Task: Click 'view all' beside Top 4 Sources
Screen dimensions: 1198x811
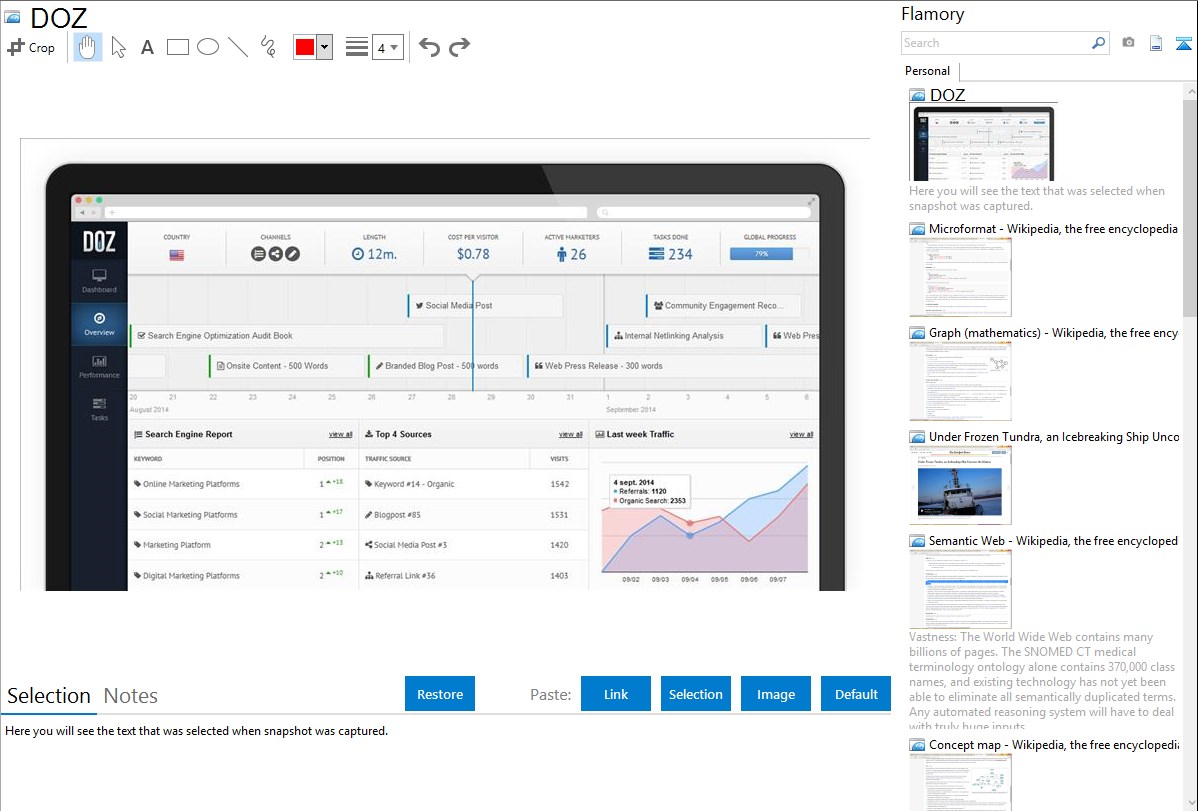Action: click(x=571, y=434)
